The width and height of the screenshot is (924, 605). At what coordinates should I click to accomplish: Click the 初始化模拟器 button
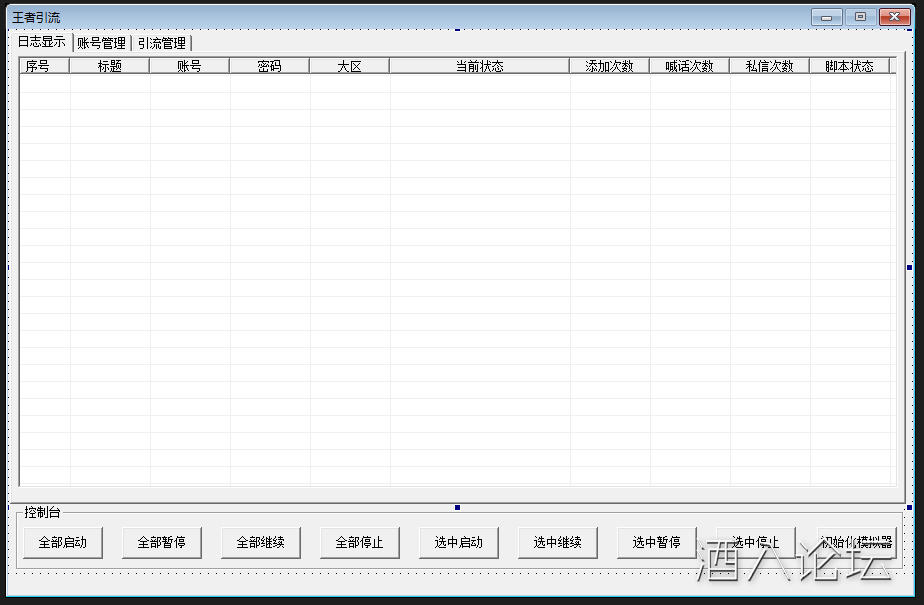[856, 542]
